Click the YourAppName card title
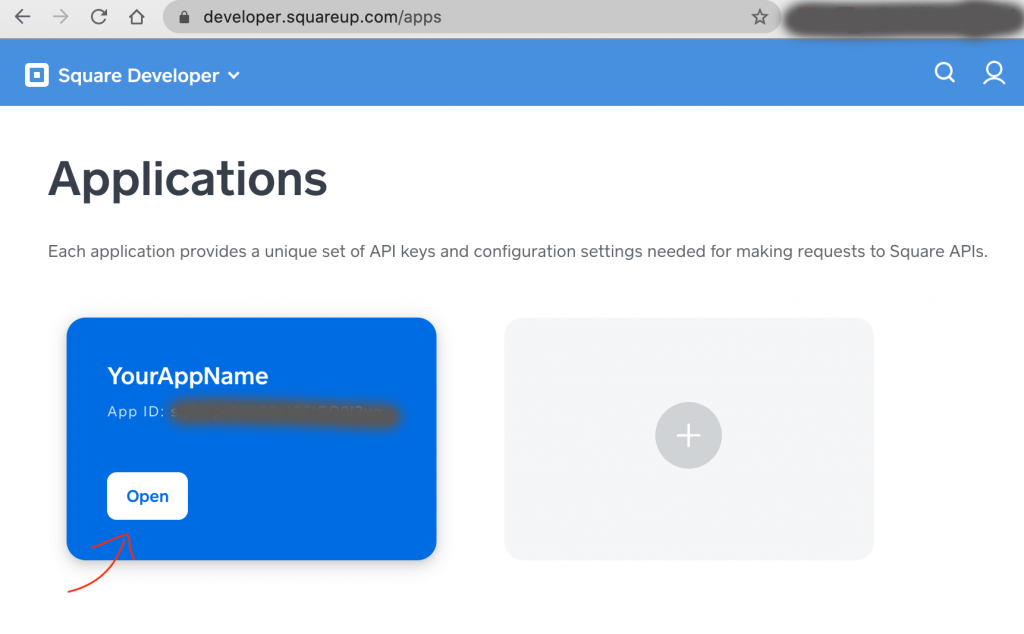1024x634 pixels. pos(188,376)
